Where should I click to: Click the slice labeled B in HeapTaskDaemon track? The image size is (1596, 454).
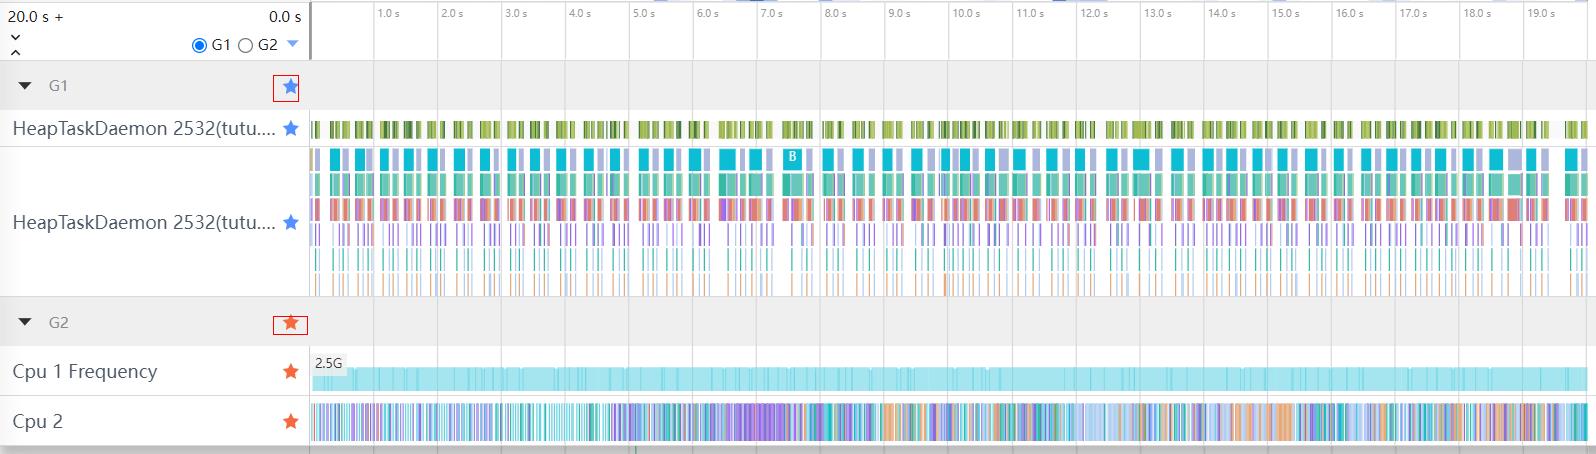[792, 157]
